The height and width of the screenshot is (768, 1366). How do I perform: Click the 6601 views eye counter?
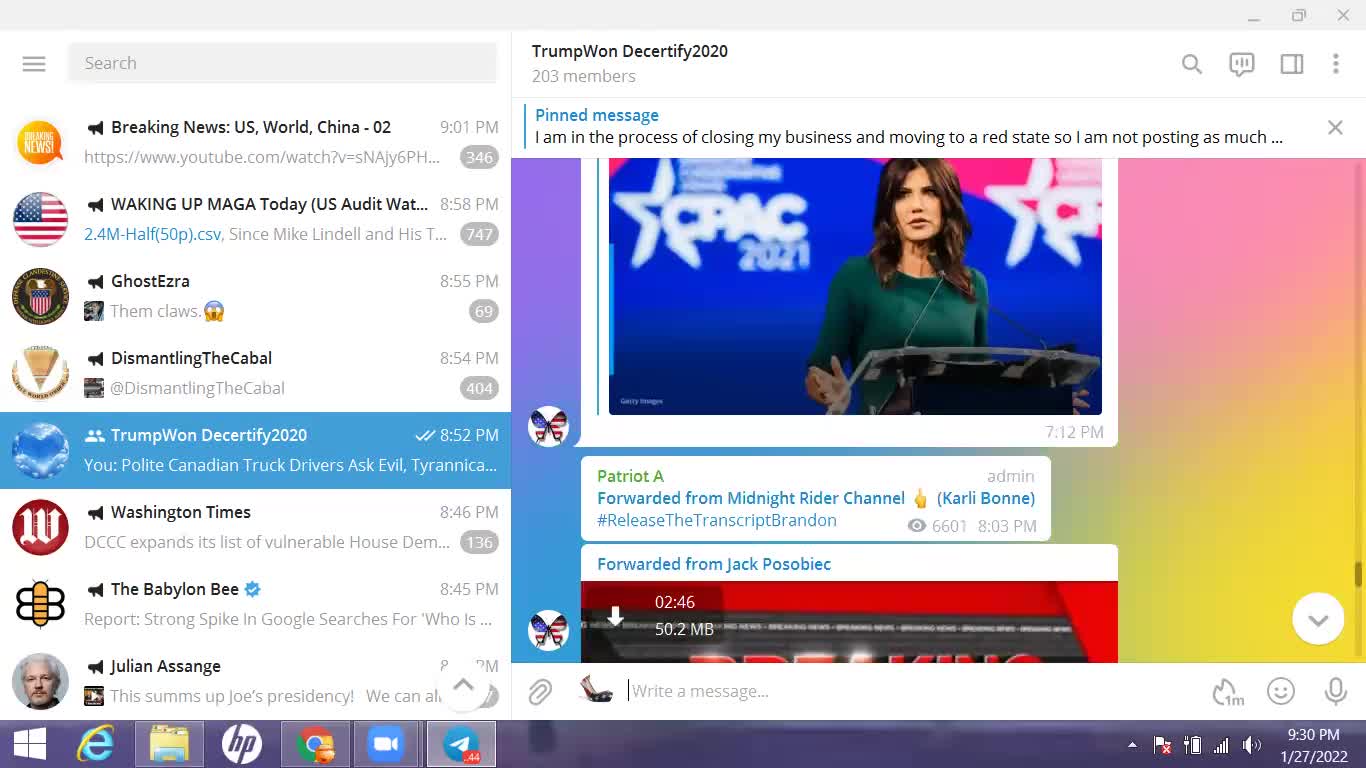[937, 526]
